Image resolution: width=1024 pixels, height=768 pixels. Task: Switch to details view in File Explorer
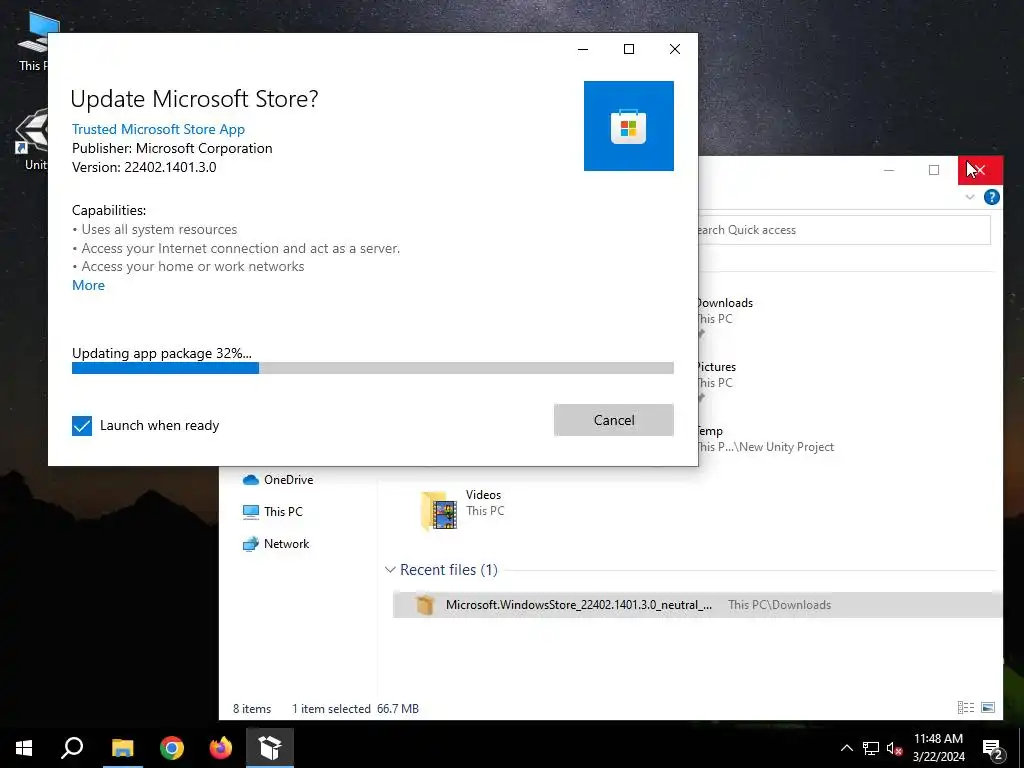tap(966, 707)
